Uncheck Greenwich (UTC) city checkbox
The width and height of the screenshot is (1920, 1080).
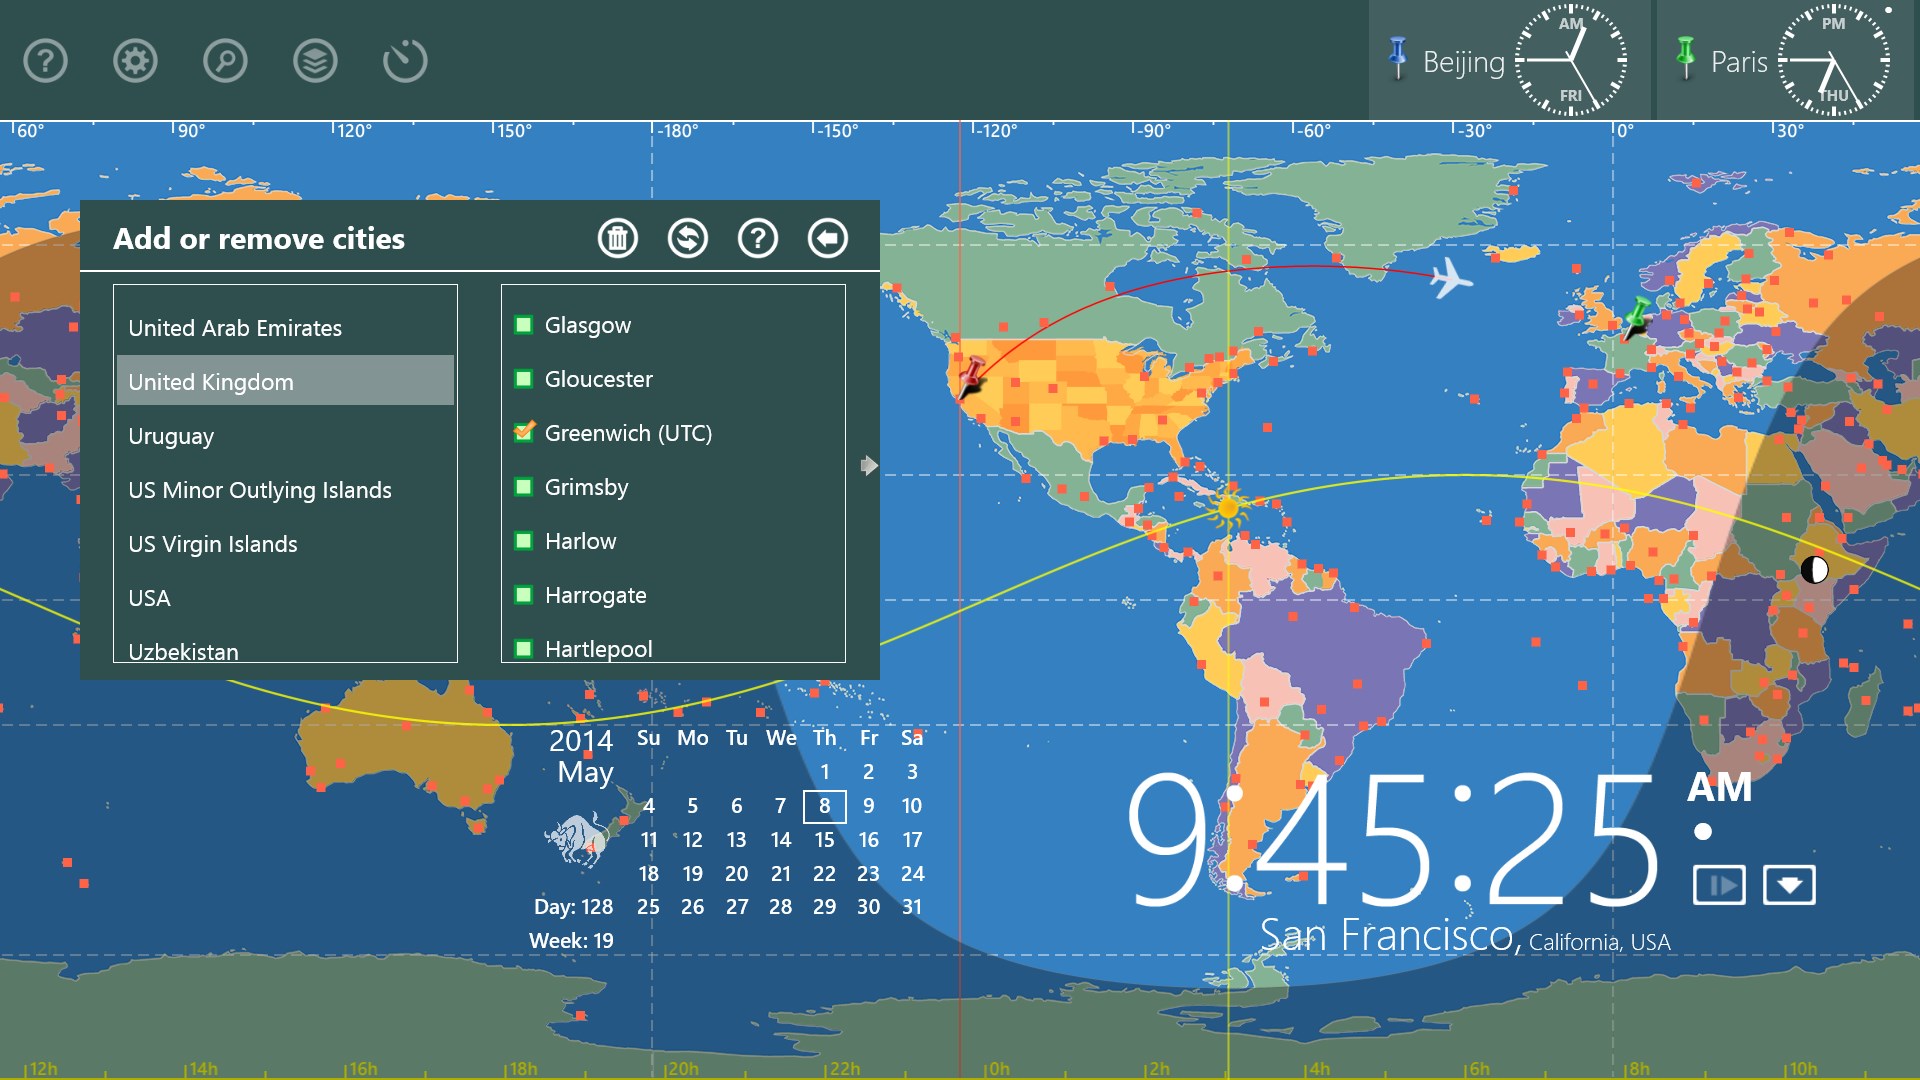tap(523, 433)
